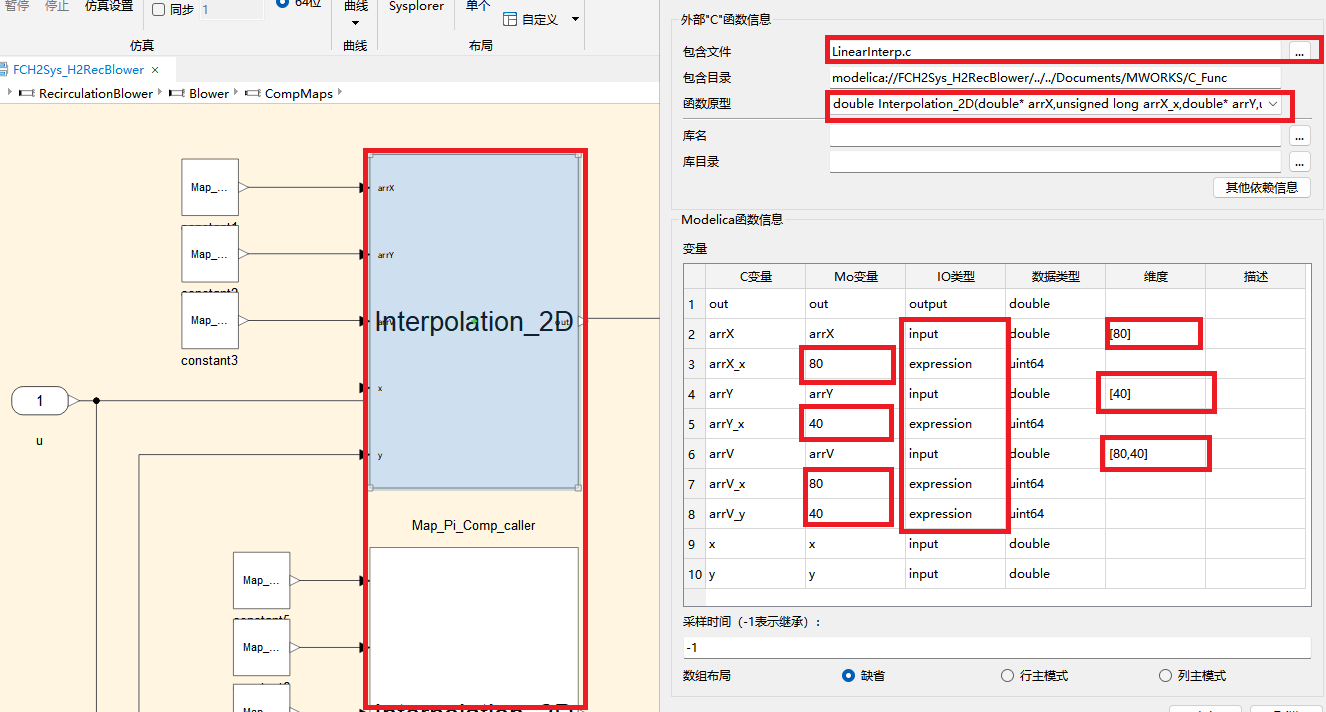Browse for 包含文件 with the ... button
1326x712 pixels.
[1299, 50]
